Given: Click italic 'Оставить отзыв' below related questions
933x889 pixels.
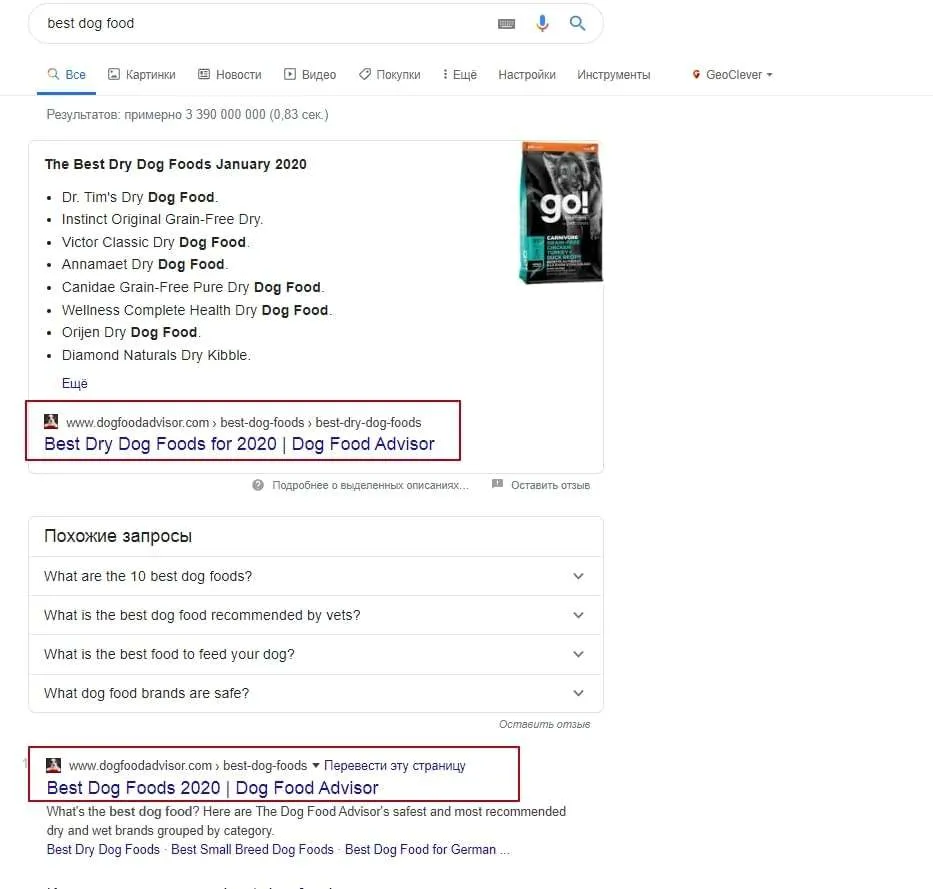Looking at the screenshot, I should tap(544, 724).
